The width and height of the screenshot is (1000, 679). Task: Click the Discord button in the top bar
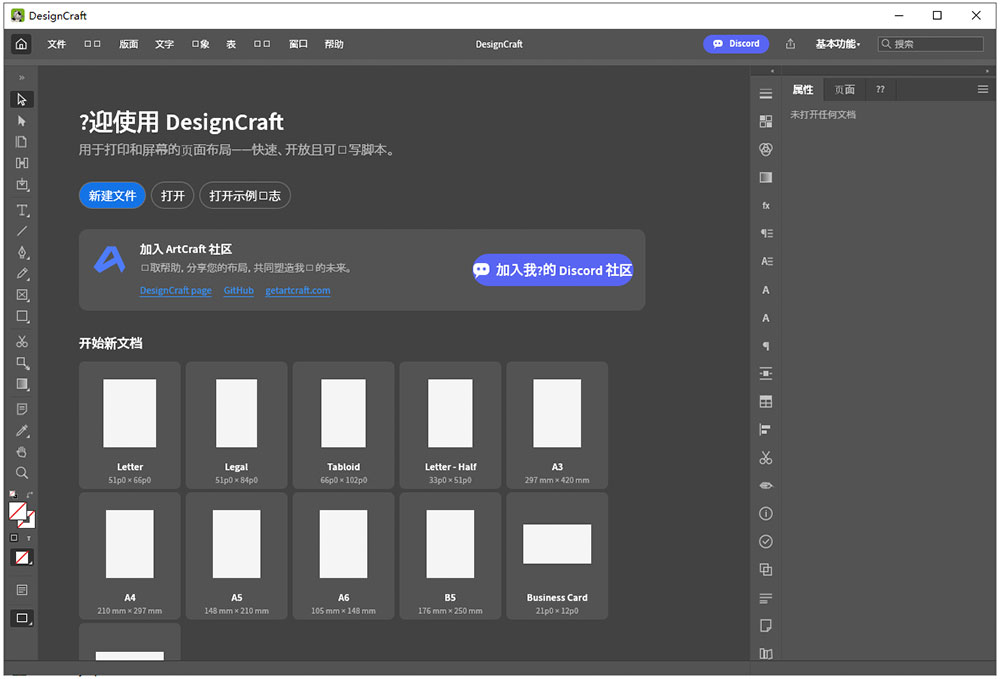(x=736, y=44)
